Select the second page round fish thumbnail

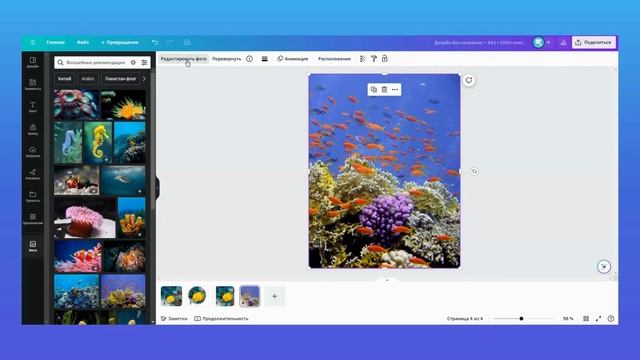point(197,296)
